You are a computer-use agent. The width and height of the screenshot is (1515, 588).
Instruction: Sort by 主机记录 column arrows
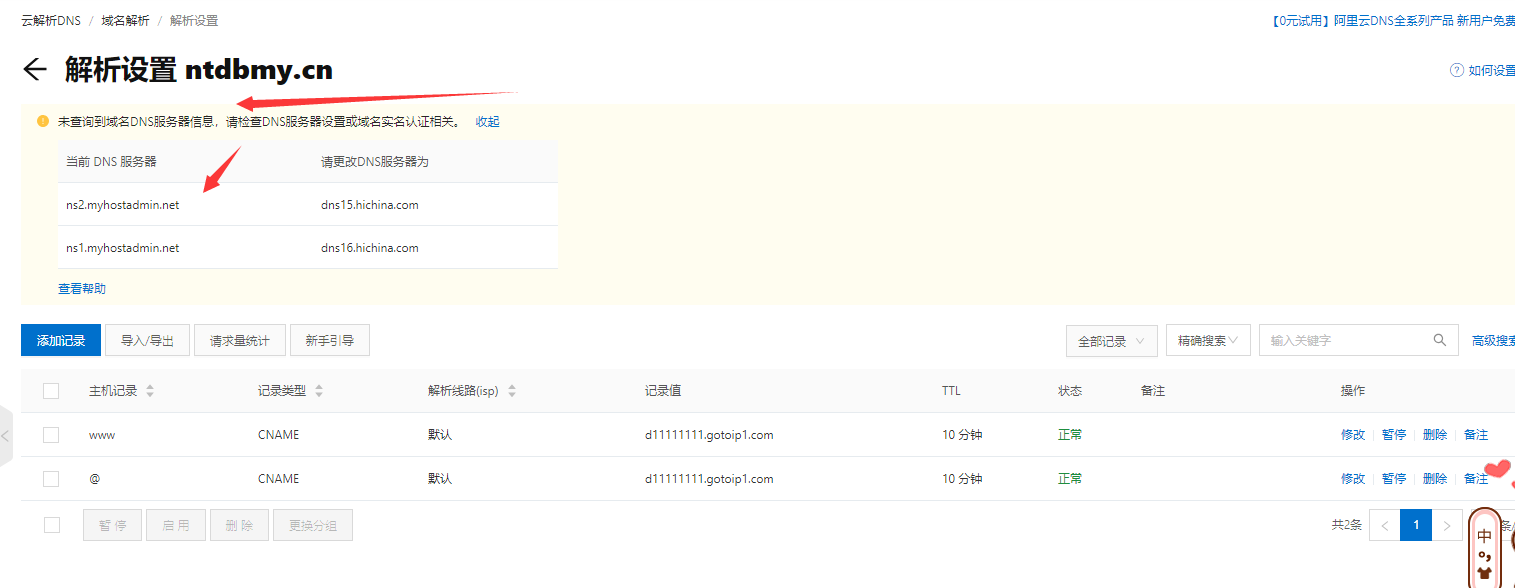coord(150,391)
